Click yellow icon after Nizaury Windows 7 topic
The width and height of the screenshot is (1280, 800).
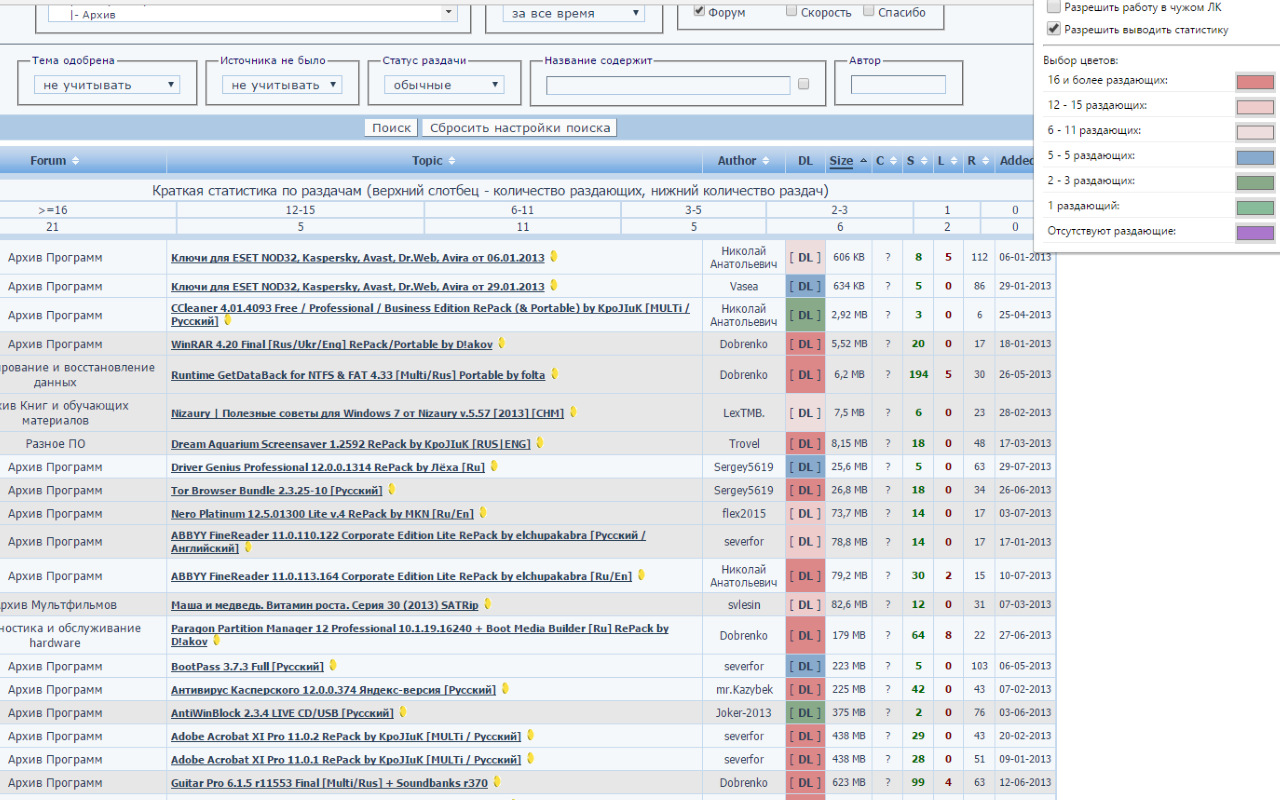pos(573,412)
